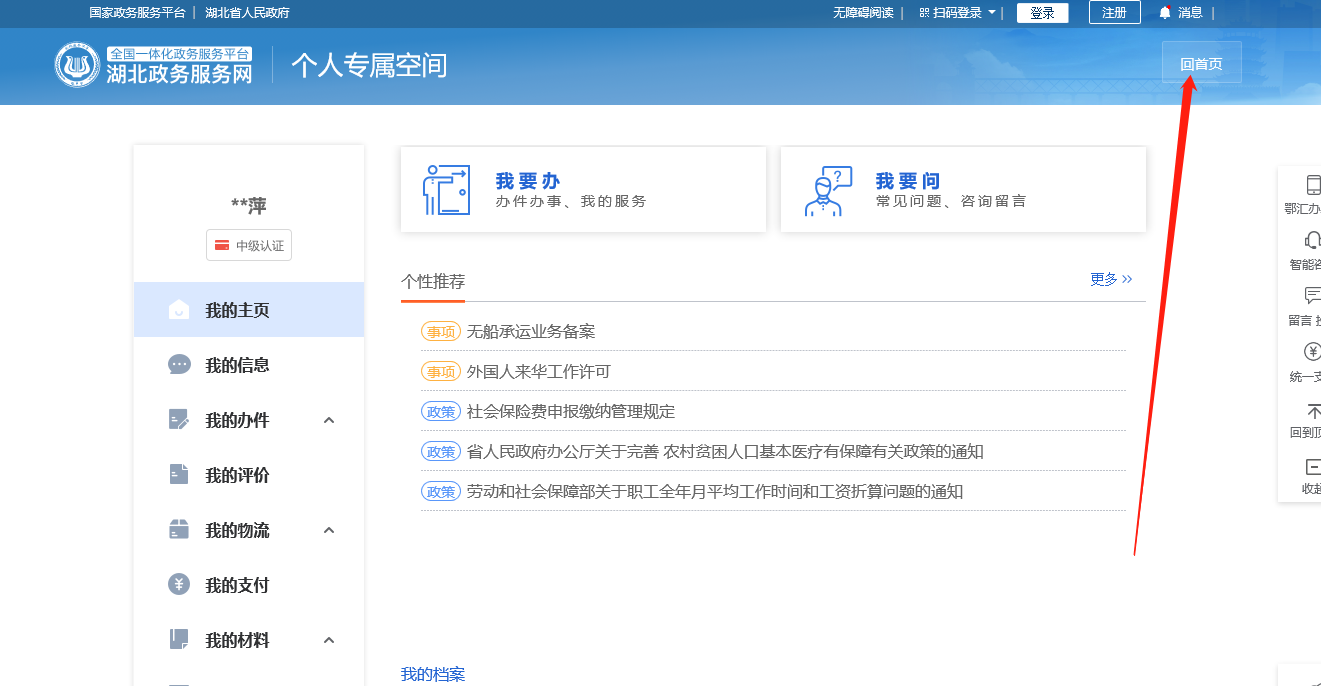The height and width of the screenshot is (686, 1321).
Task: Select 我的支付 in the sidebar
Action: 249,585
